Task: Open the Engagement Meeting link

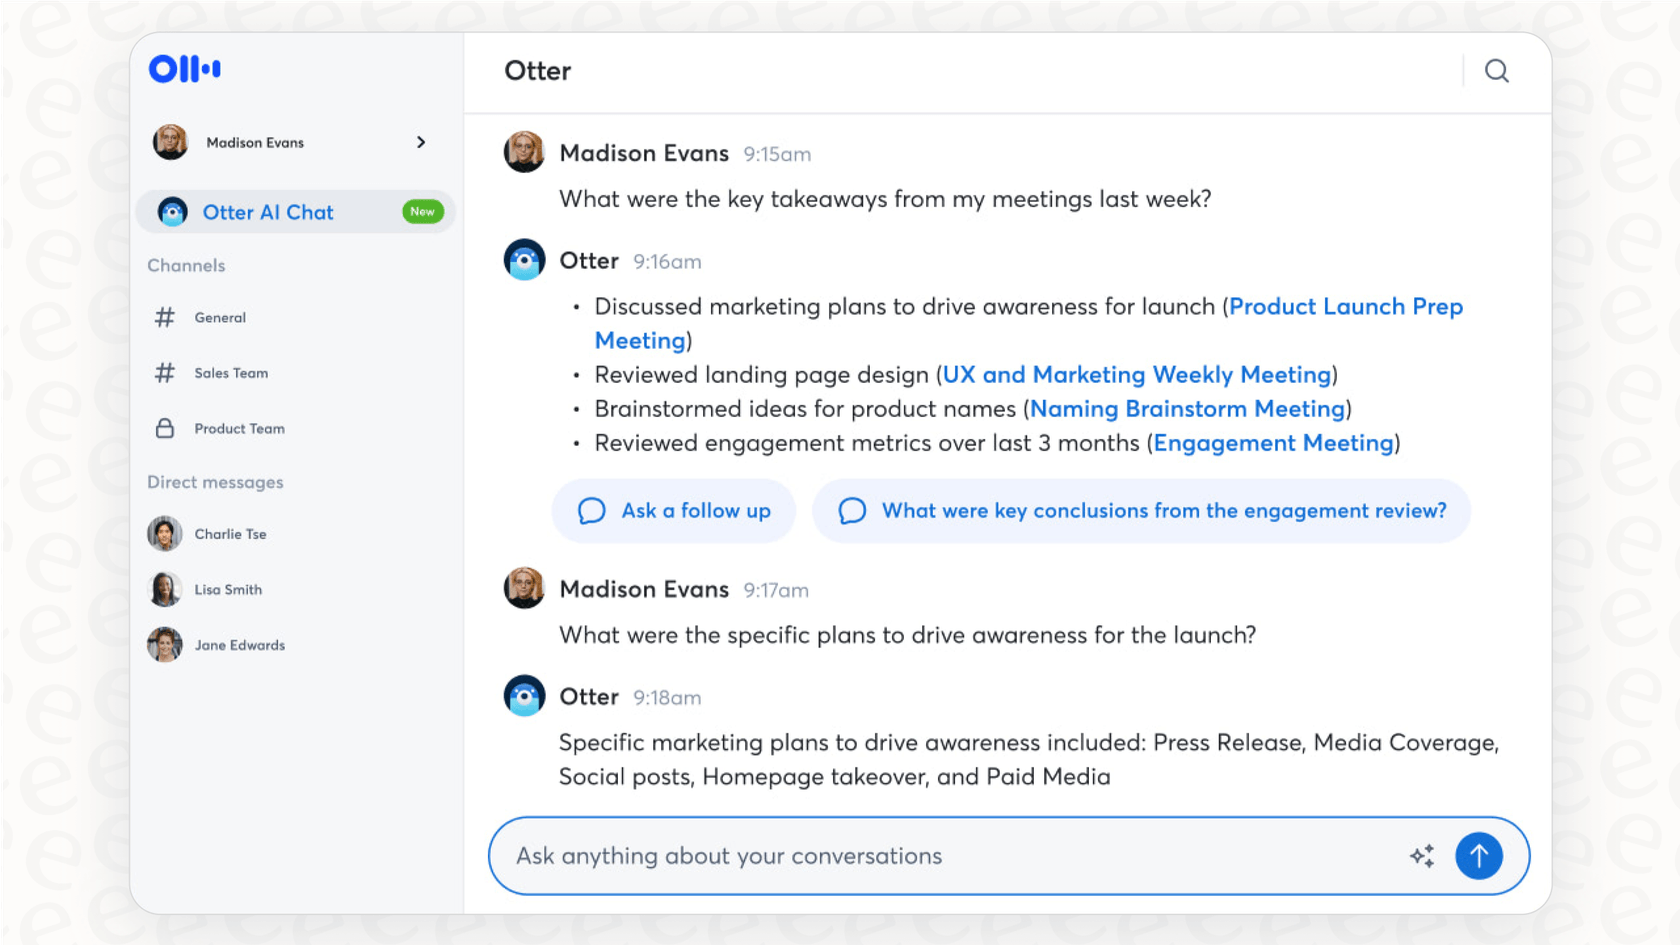Action: tap(1273, 442)
